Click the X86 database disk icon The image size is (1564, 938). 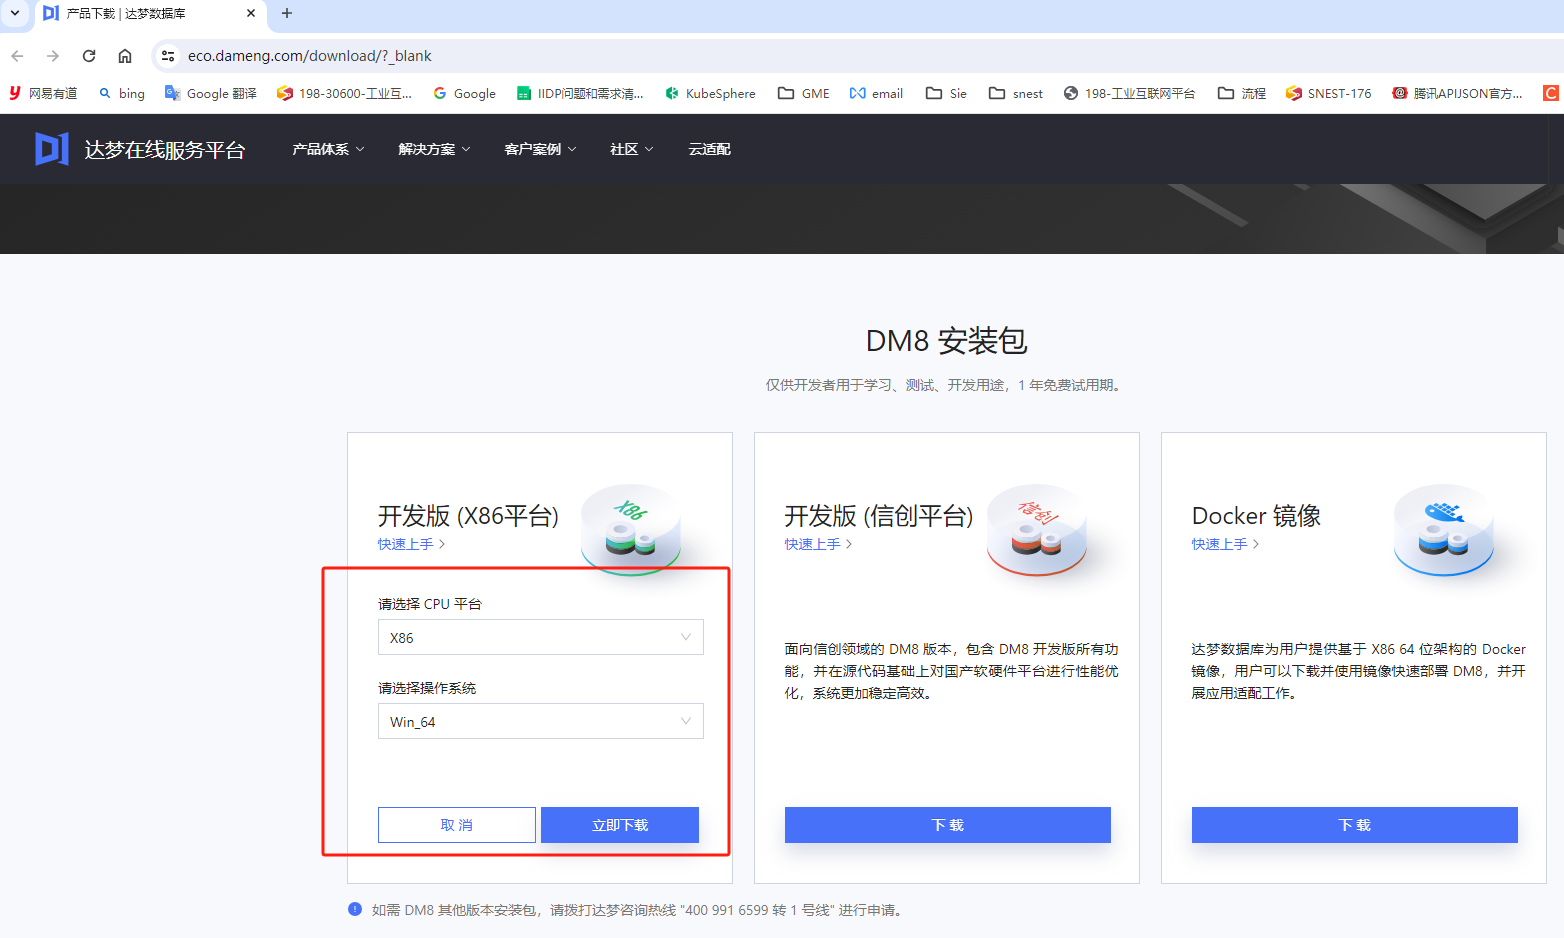coord(630,529)
